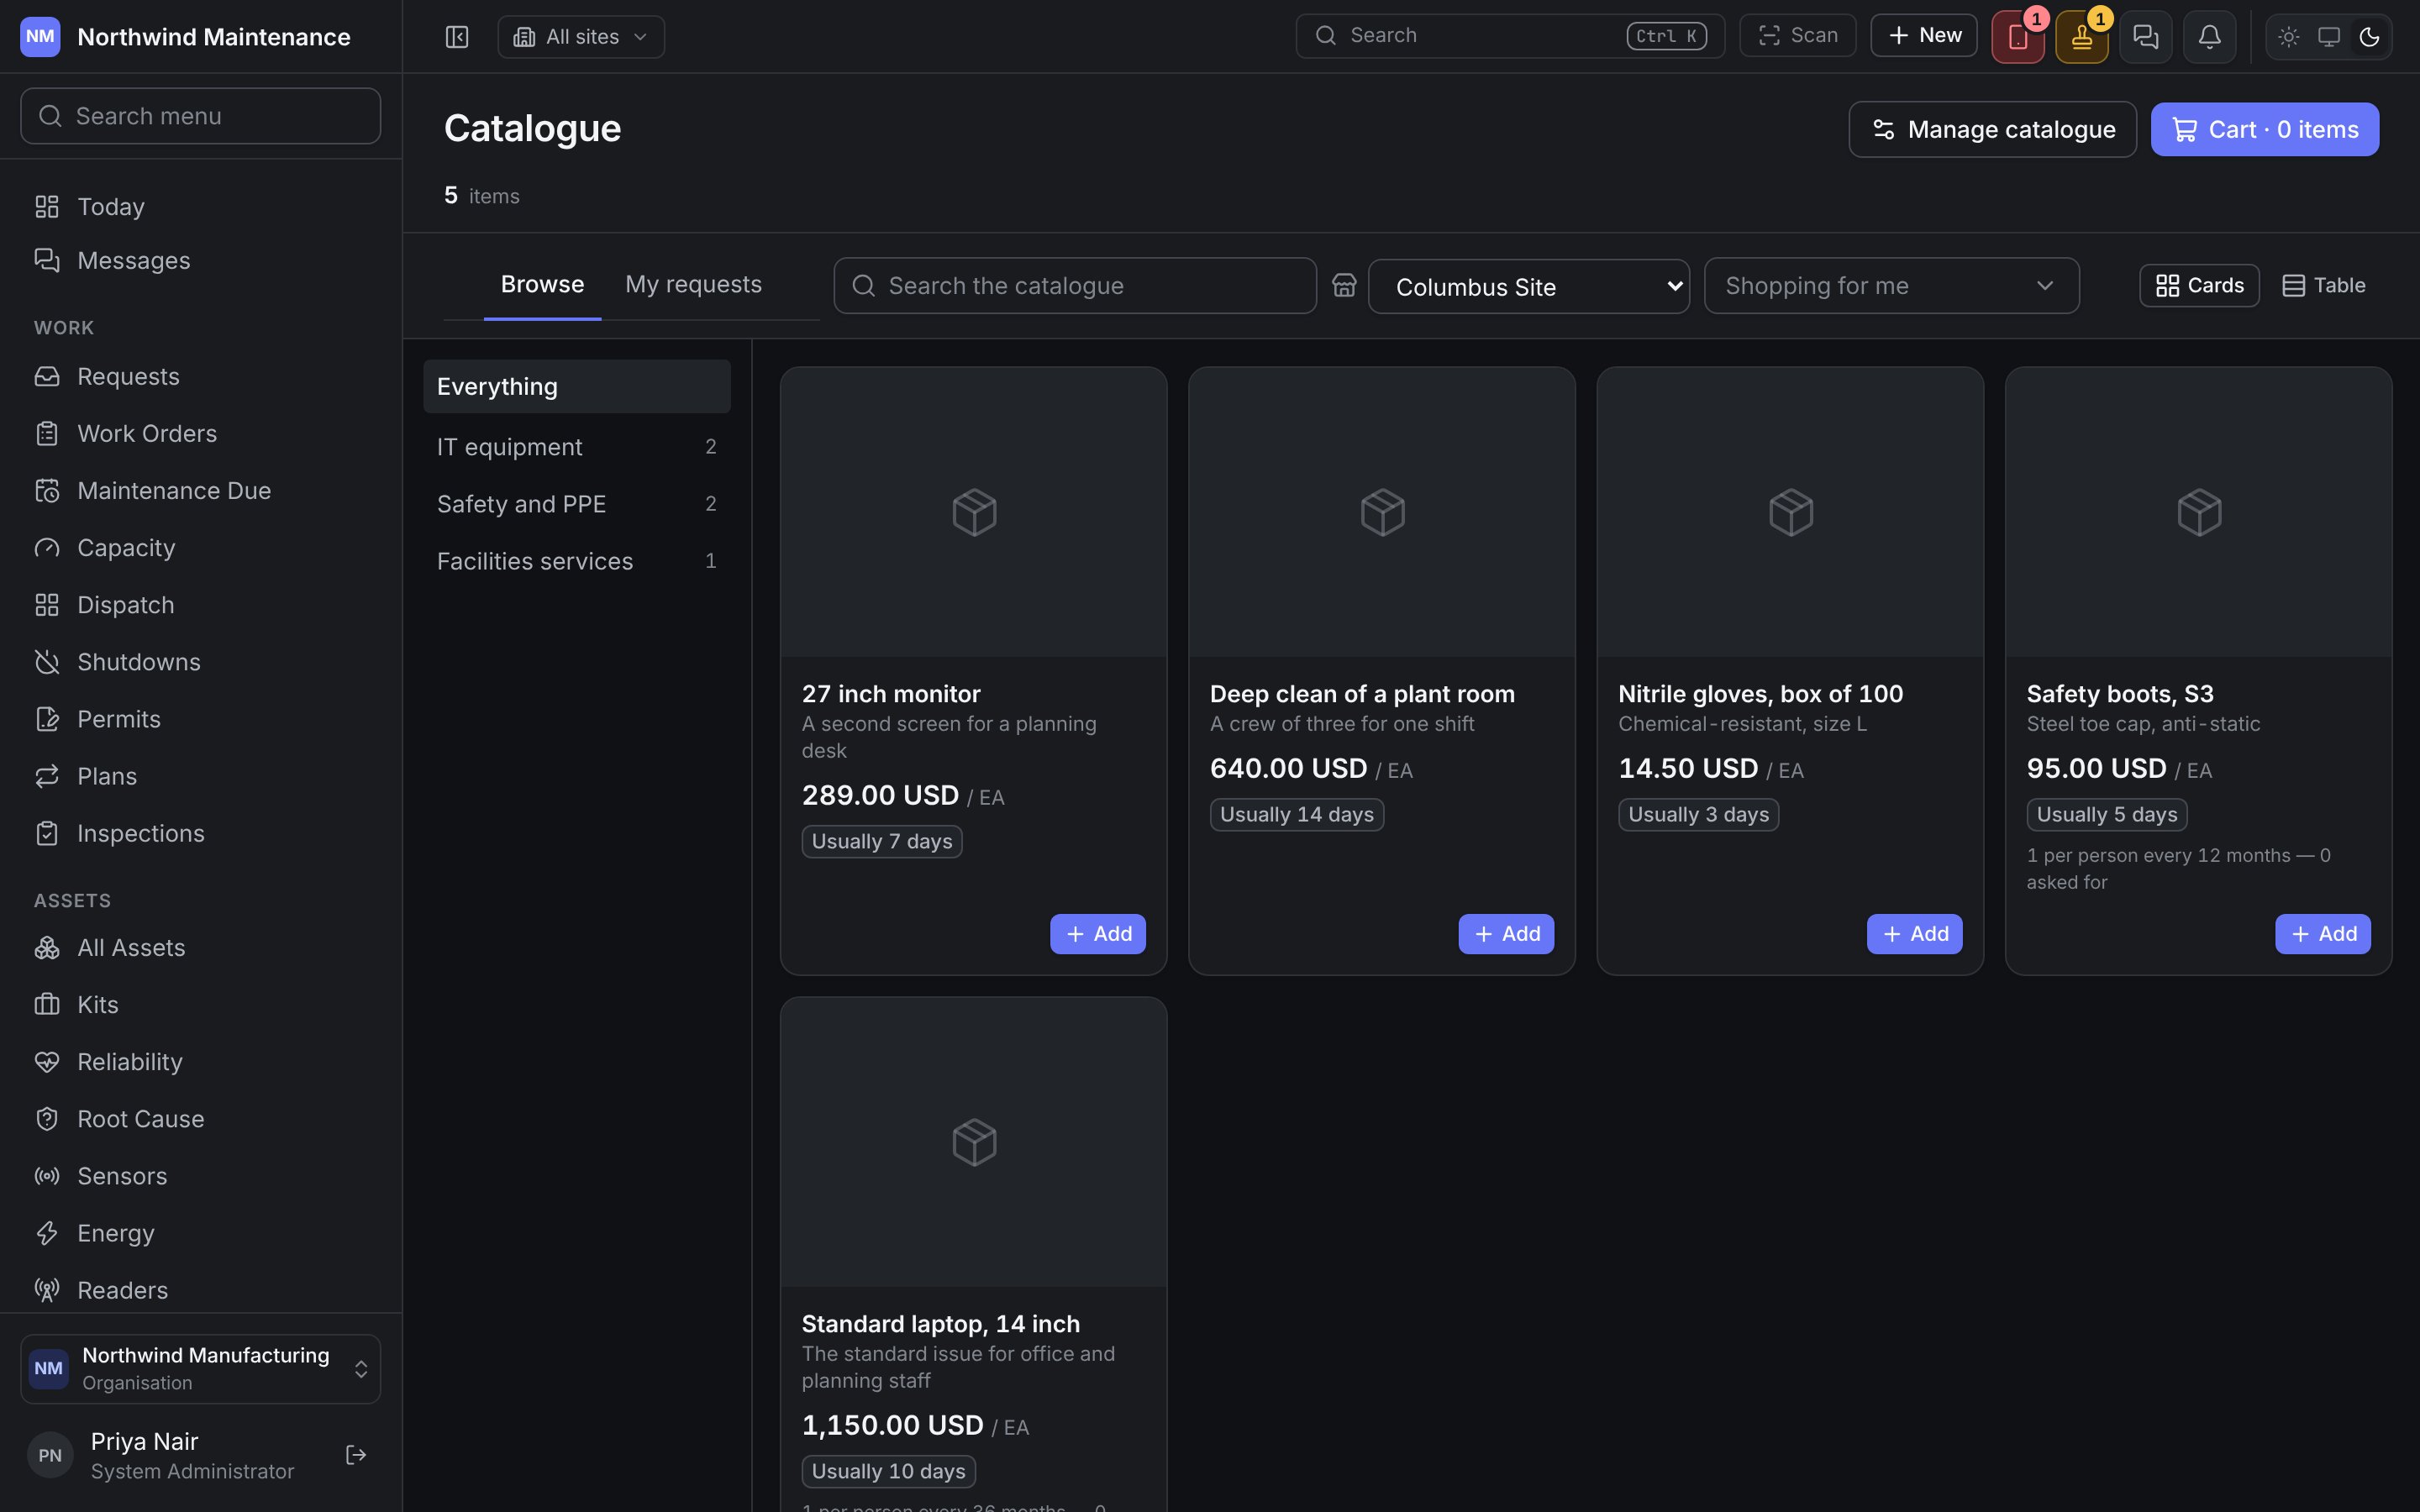Select the Everything category
This screenshot has height=1512, width=2420.
click(x=577, y=387)
